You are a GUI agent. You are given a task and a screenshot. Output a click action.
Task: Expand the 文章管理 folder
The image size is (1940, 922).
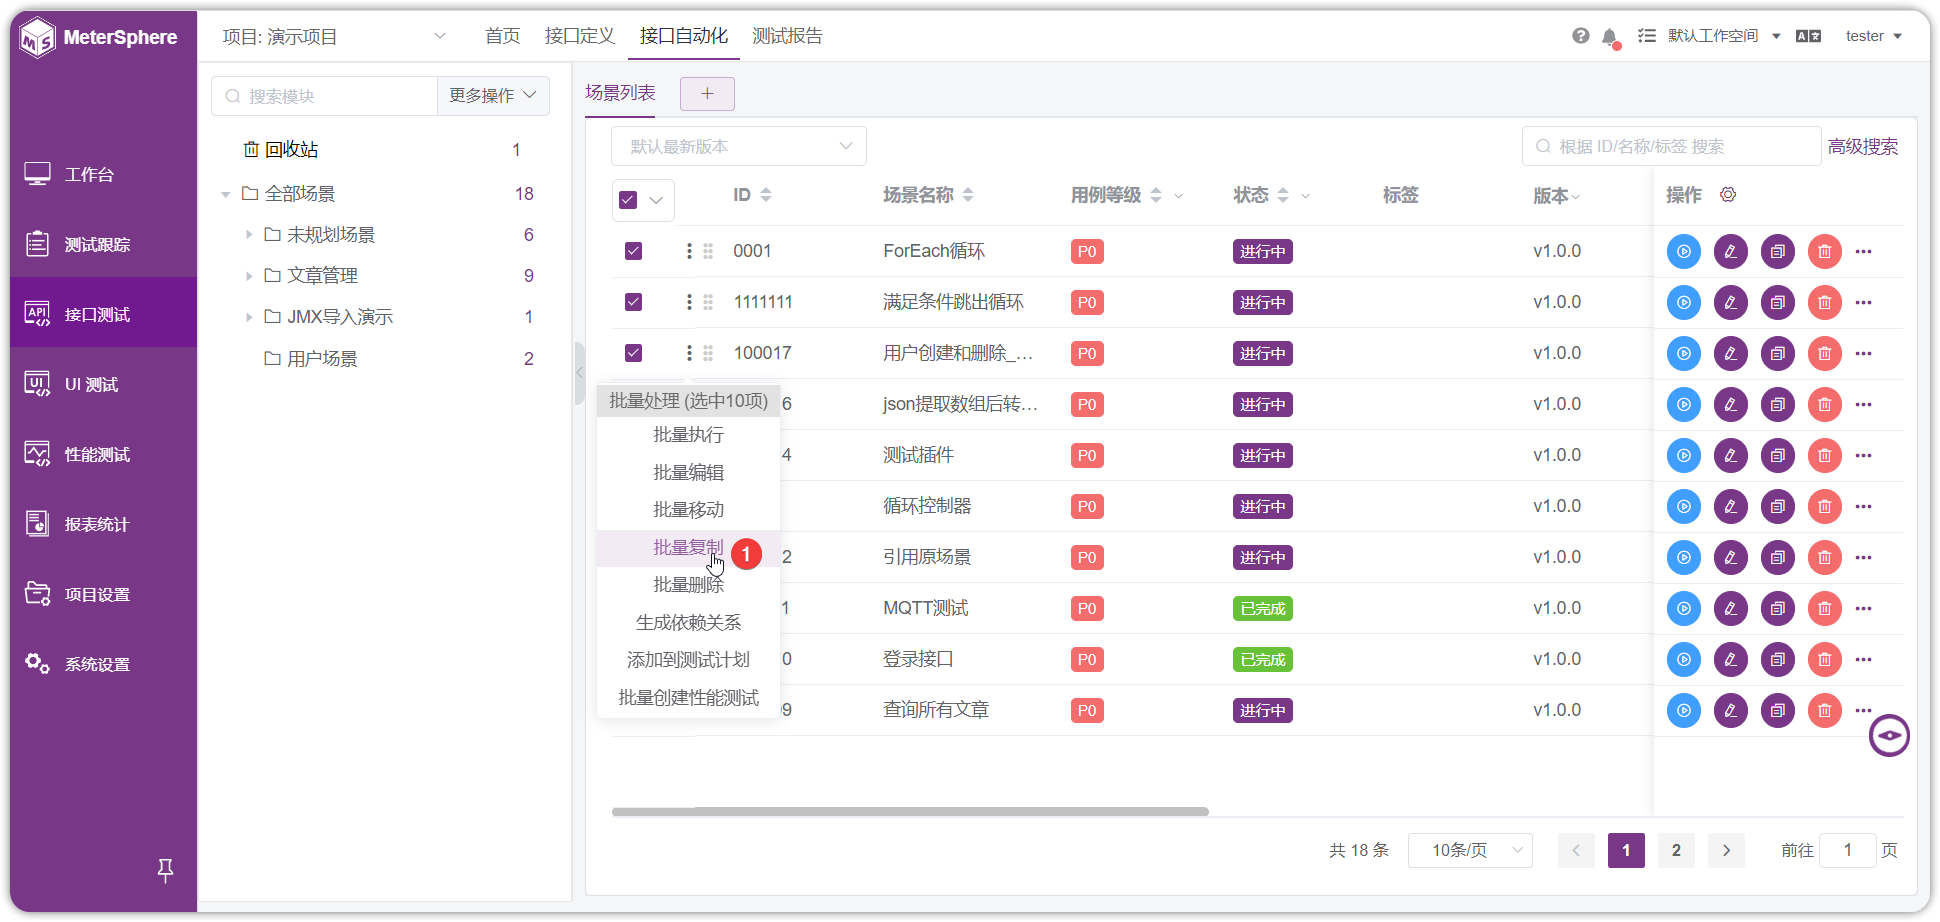pos(248,276)
